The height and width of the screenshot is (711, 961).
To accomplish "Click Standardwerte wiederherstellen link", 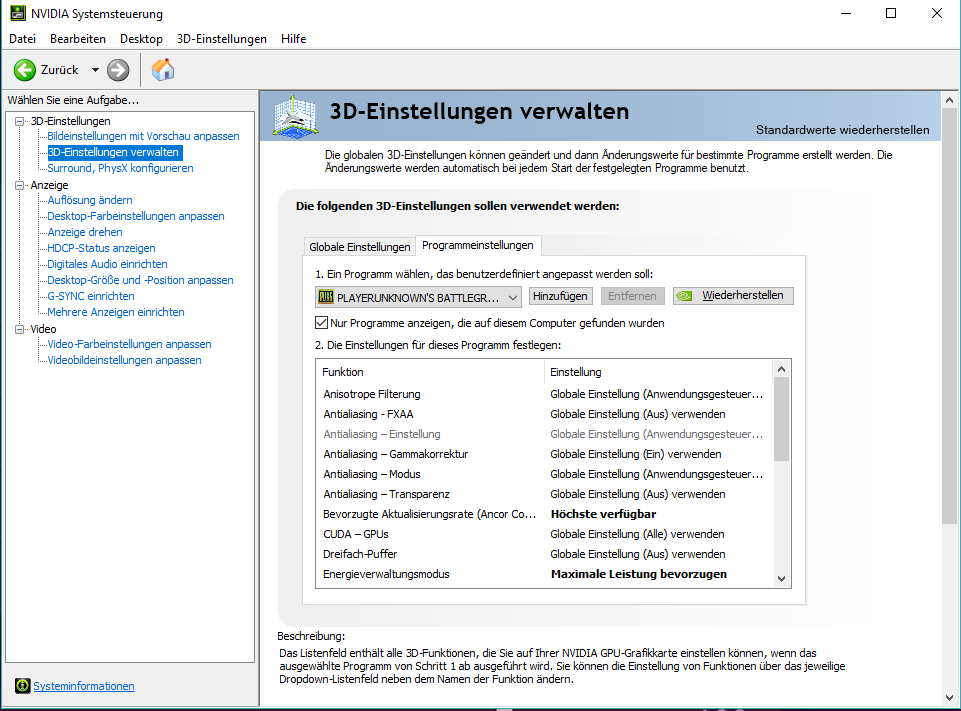I will 842,130.
